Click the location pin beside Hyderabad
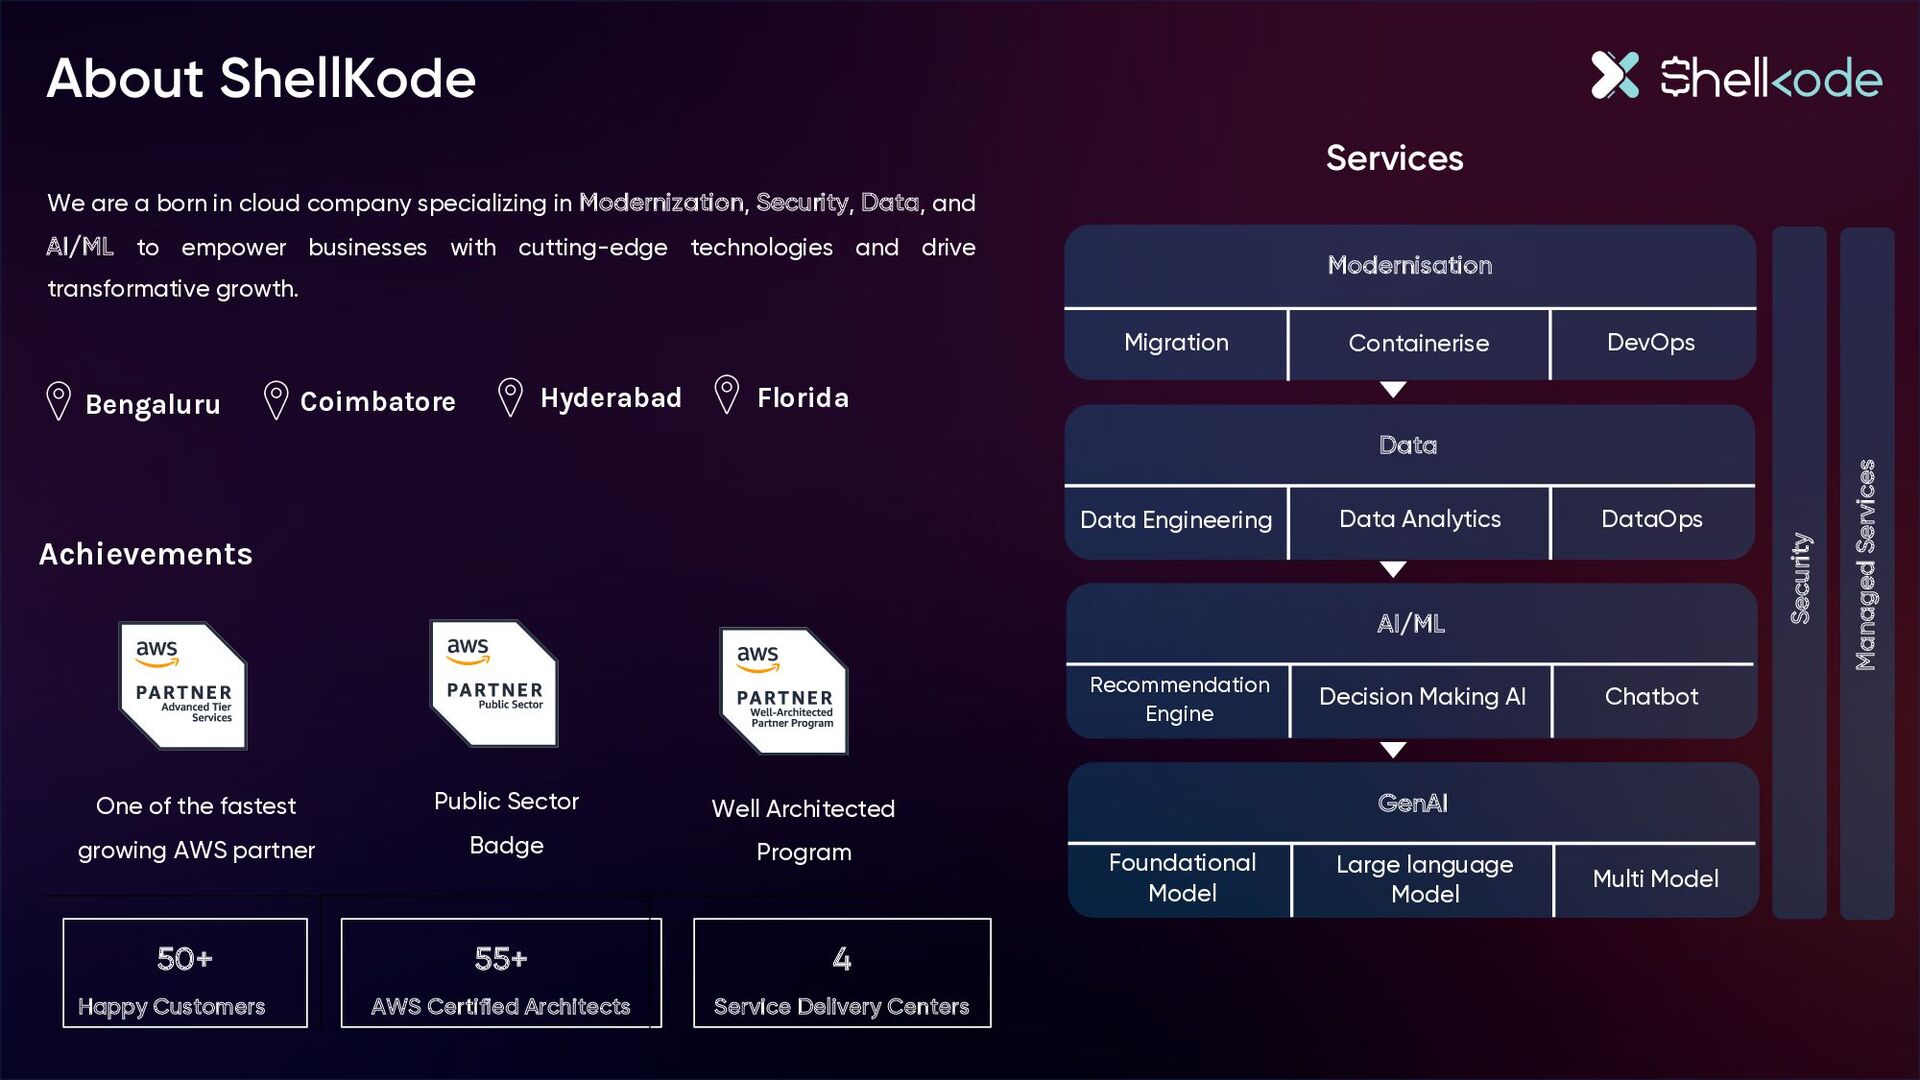This screenshot has height=1080, width=1920. point(510,397)
